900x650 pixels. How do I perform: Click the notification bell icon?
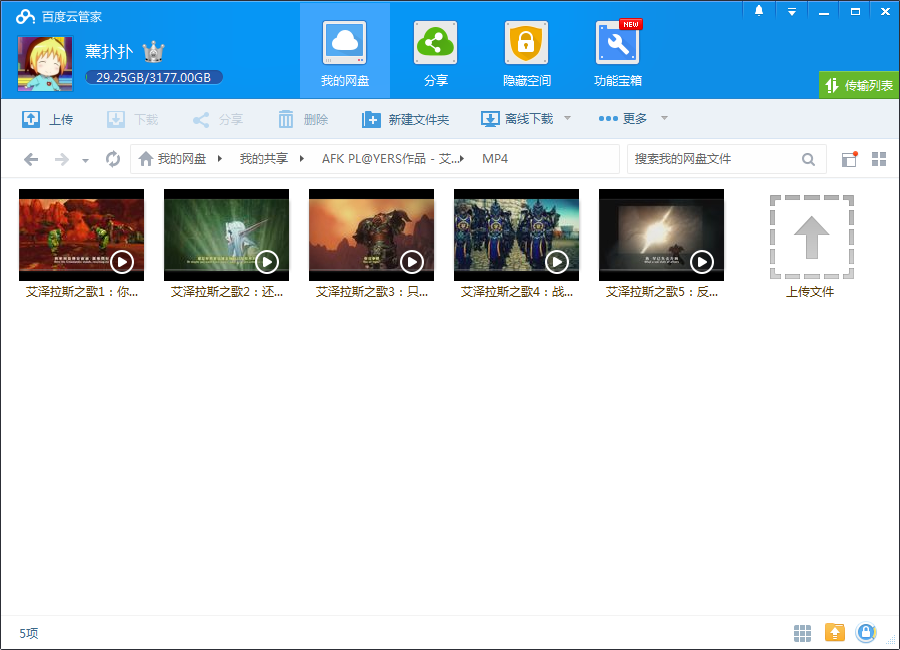(x=757, y=11)
